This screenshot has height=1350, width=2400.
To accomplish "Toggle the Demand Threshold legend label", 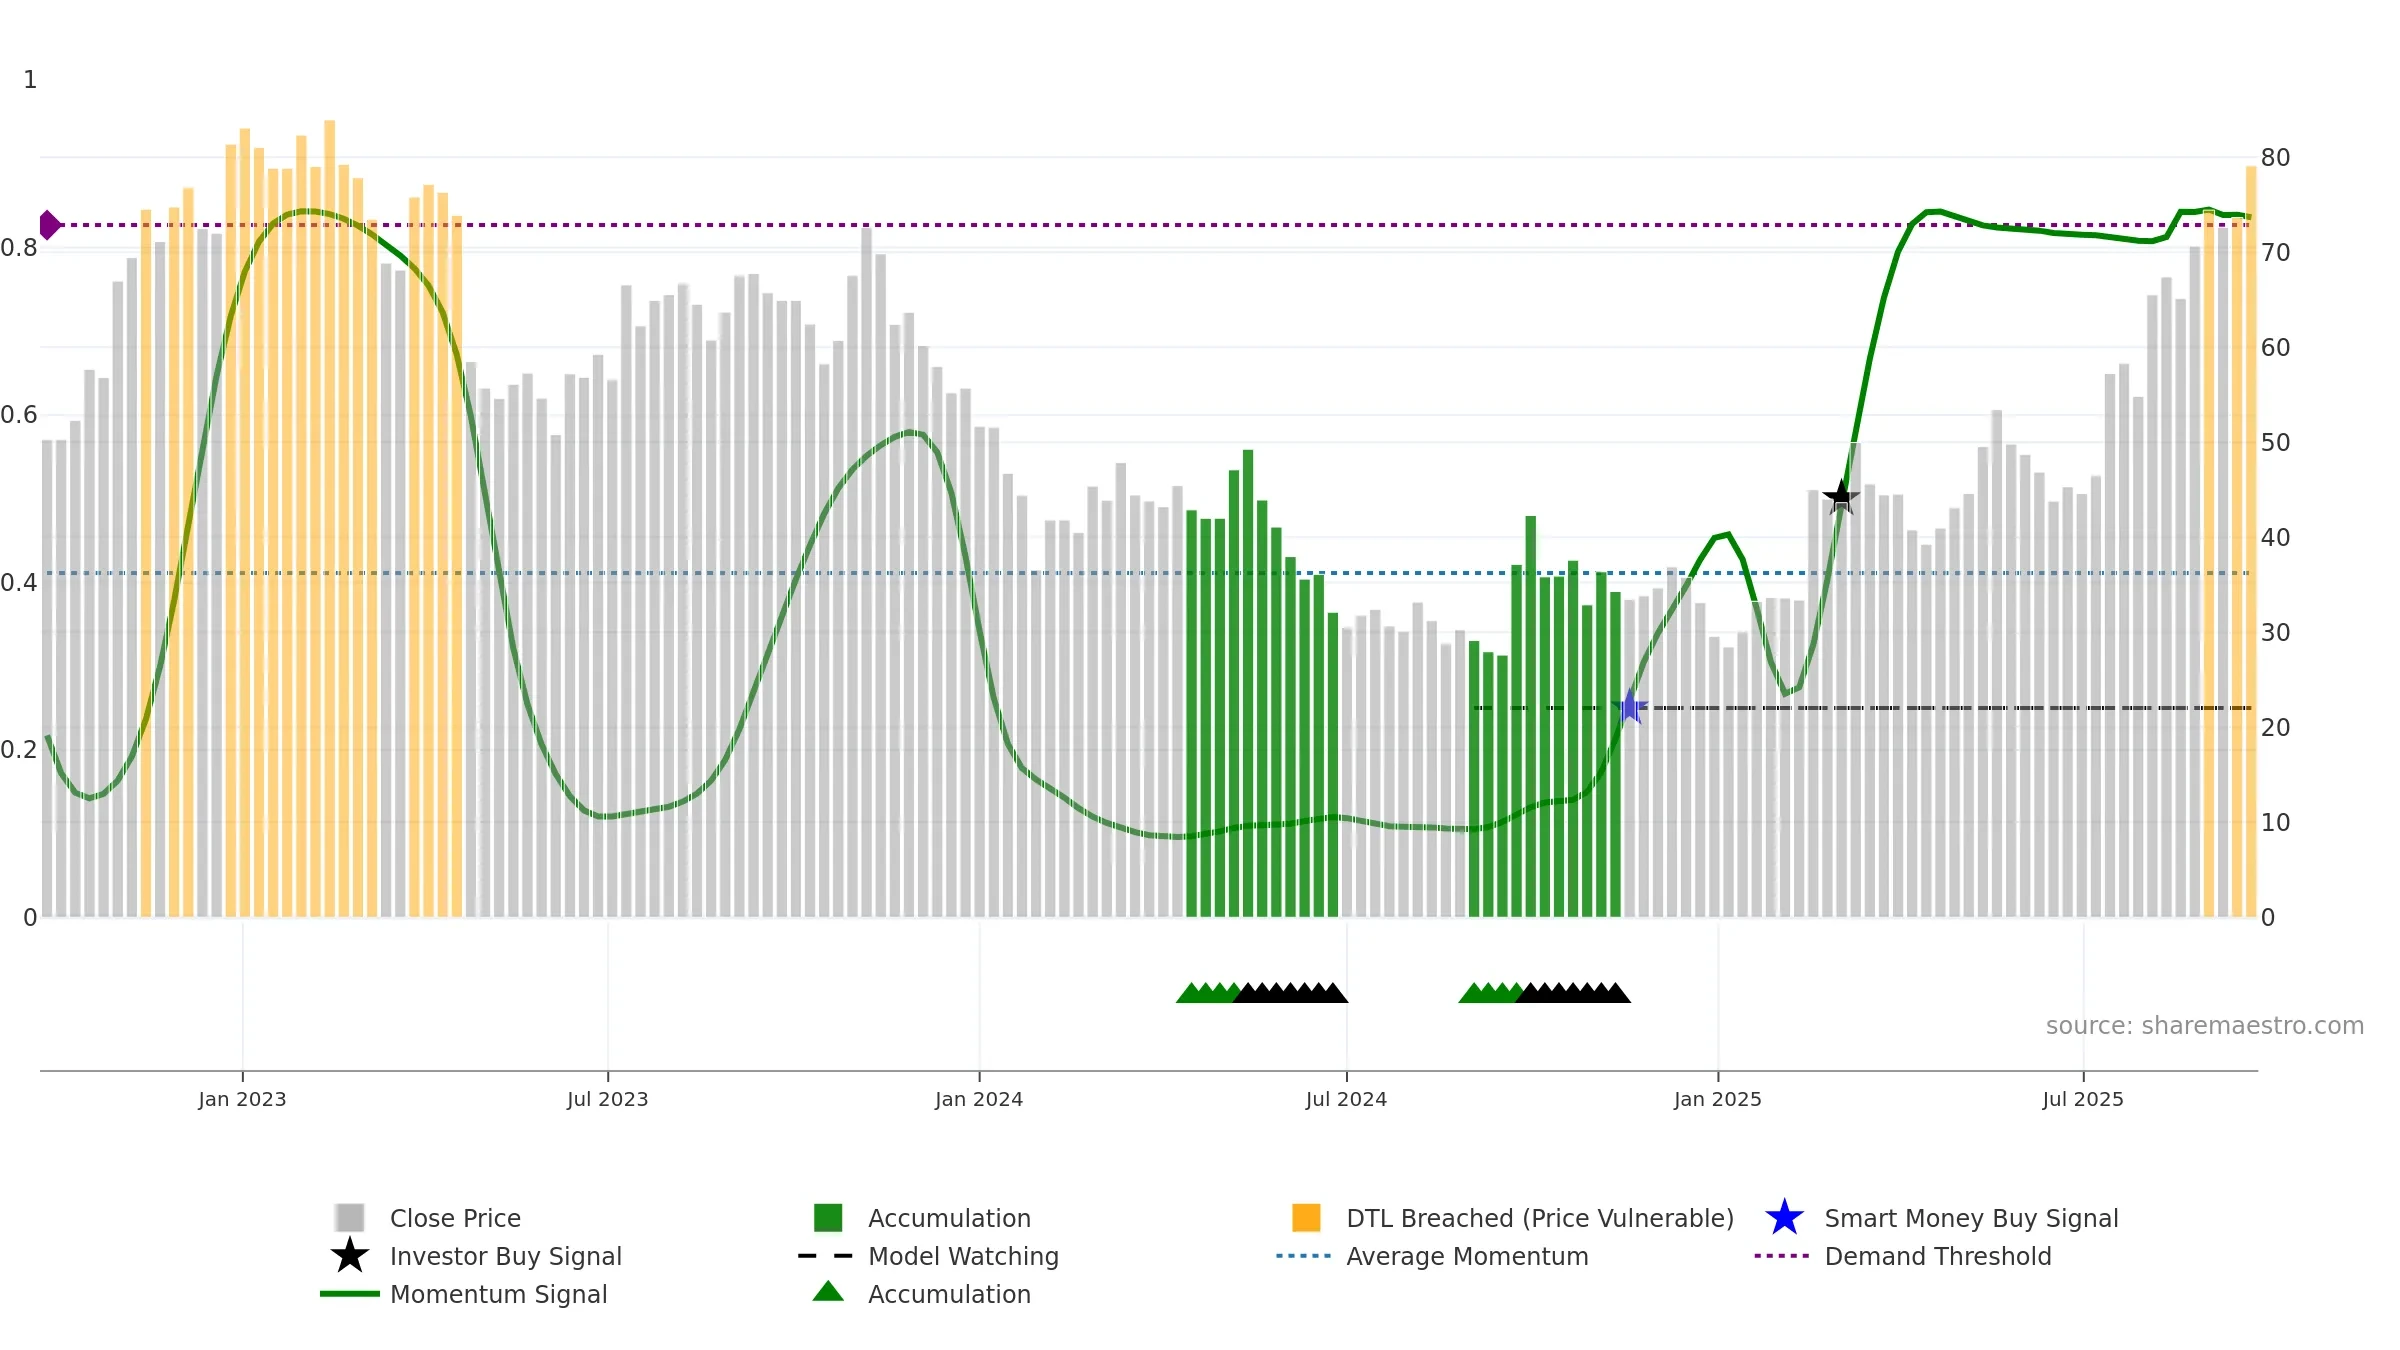I will pyautogui.click(x=1938, y=1256).
